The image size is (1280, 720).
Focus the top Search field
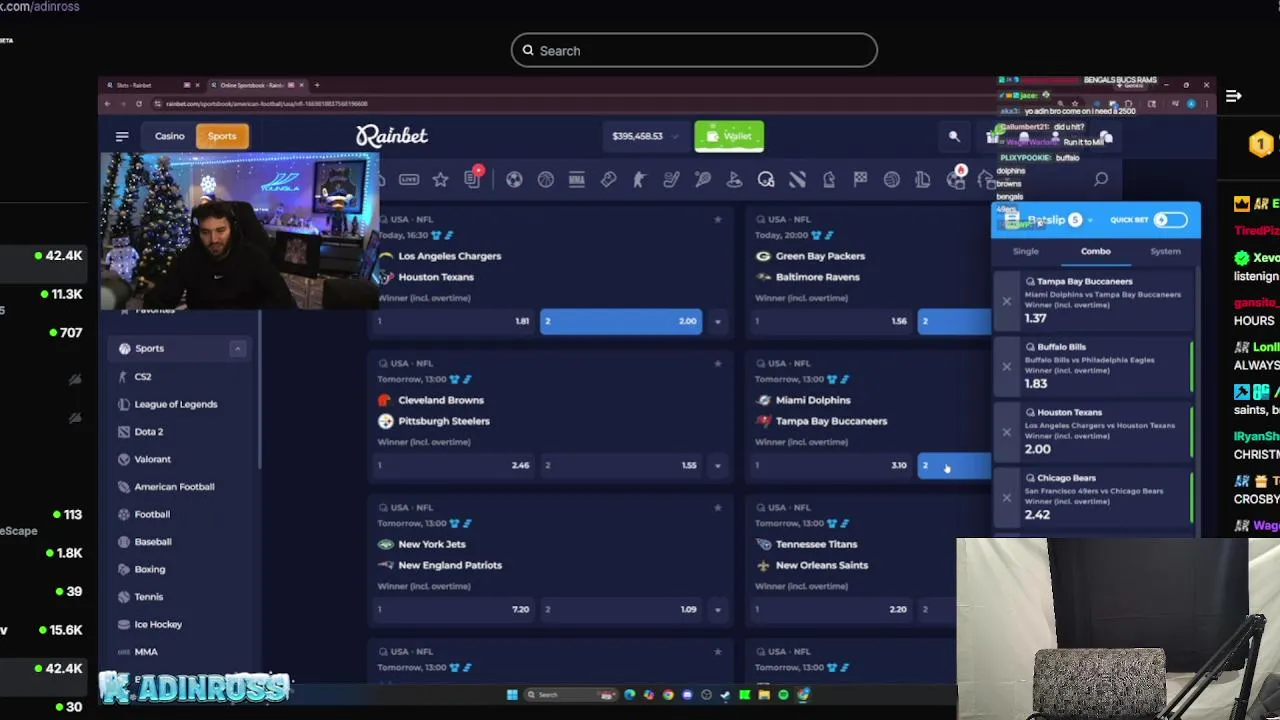tap(694, 50)
